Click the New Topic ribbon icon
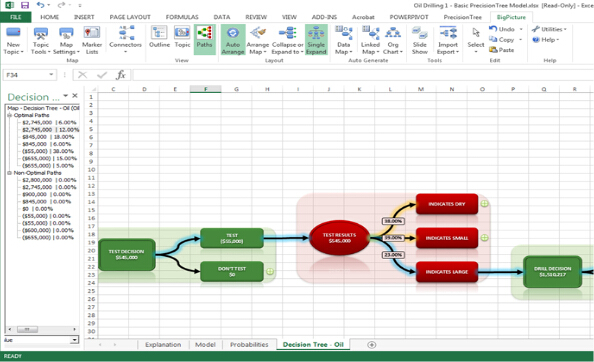Viewport: 594px width, 362px height. [13, 41]
